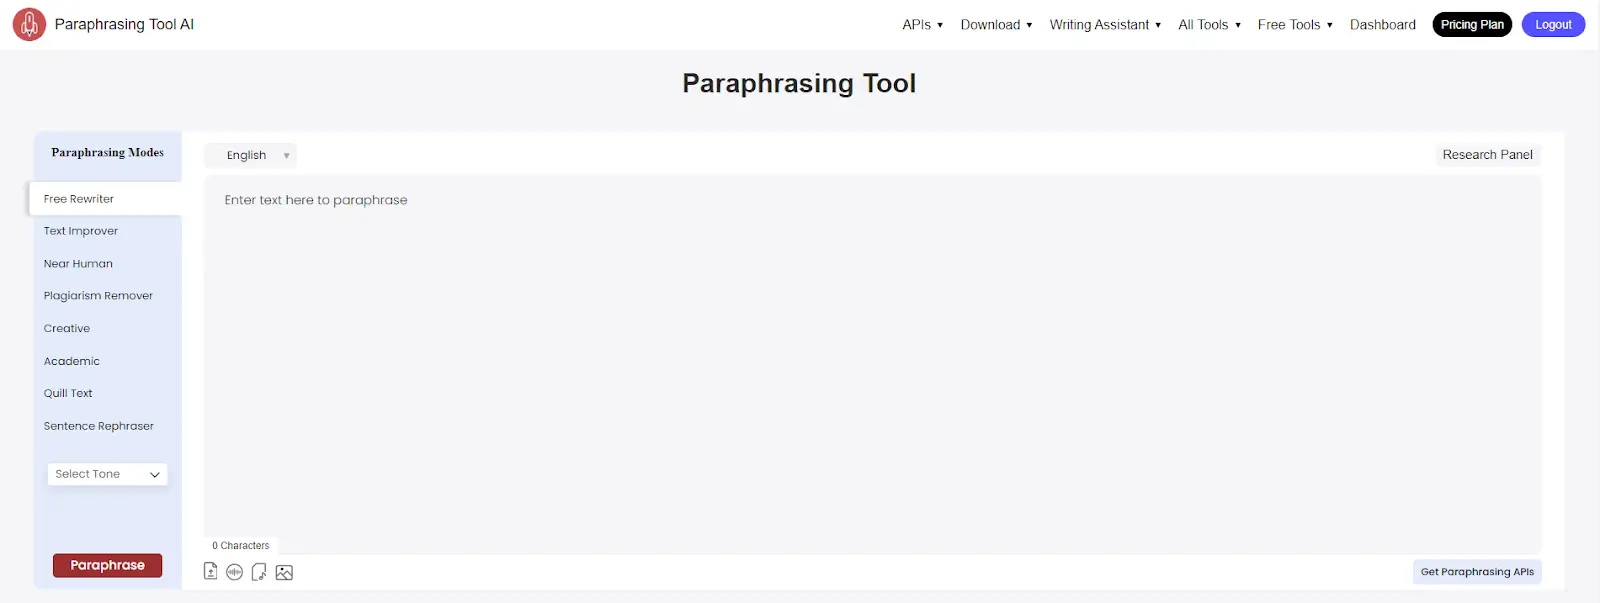
Task: Click the speech waveform icon
Action: click(x=234, y=572)
